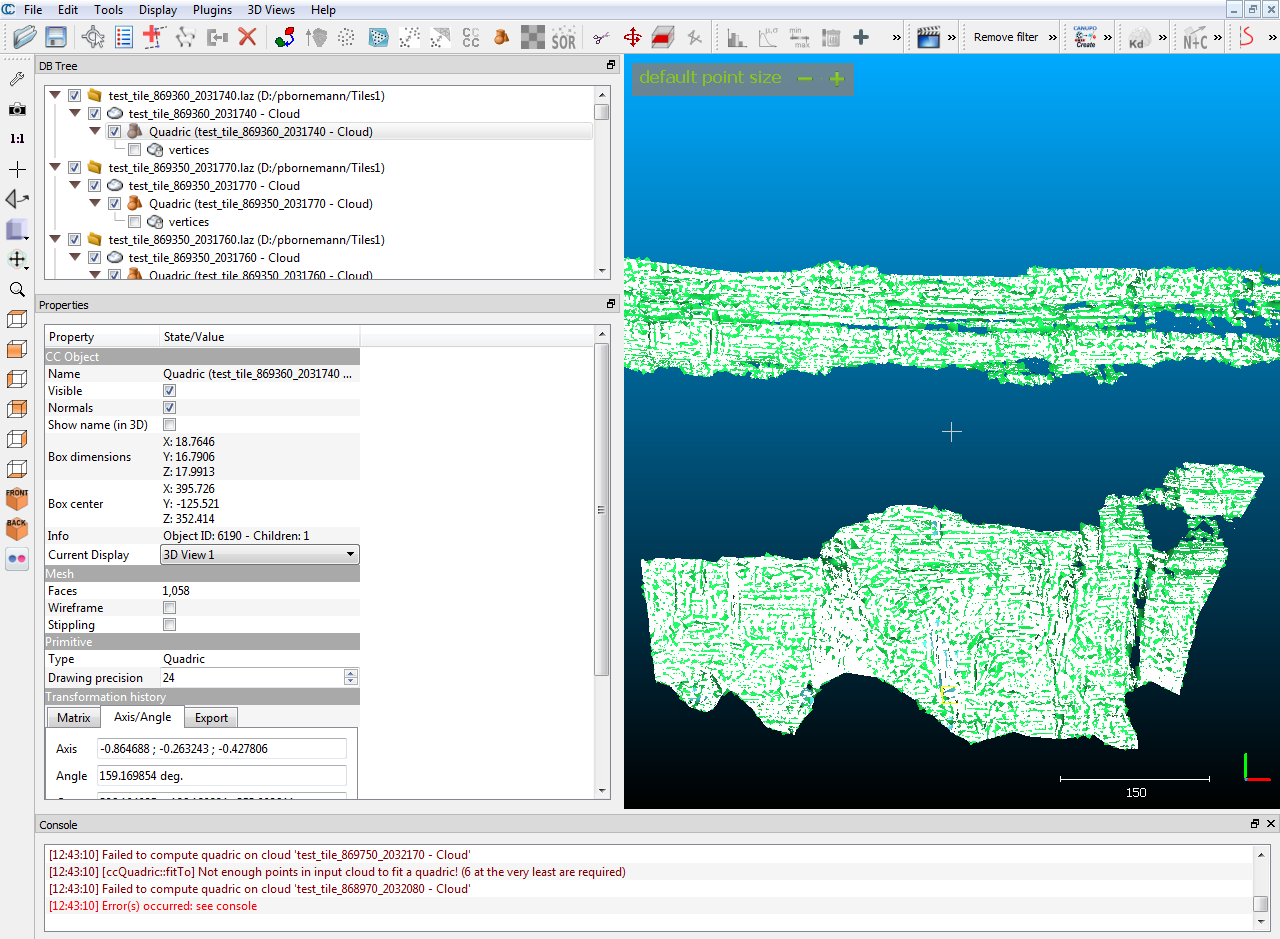Set the Front view cube
The height and width of the screenshot is (939, 1280).
(17, 499)
